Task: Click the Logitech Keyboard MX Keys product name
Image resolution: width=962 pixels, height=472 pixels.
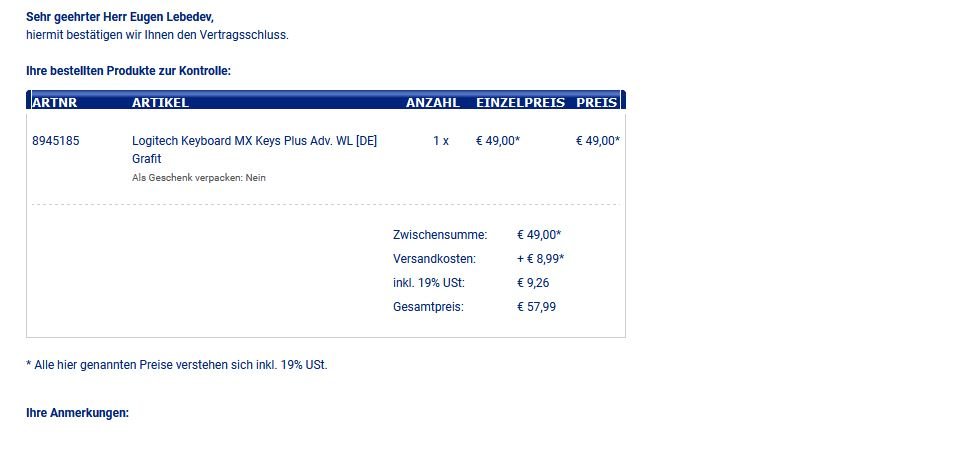Action: (254, 141)
